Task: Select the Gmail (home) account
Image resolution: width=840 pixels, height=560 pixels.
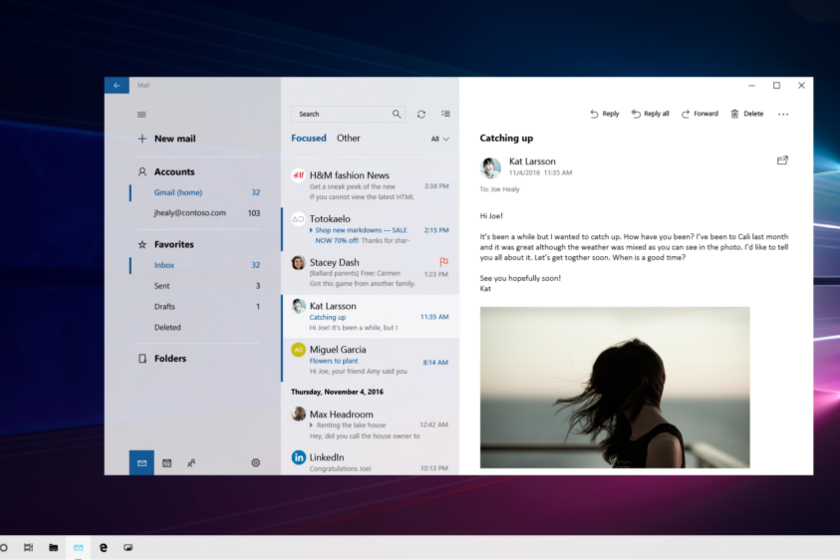Action: coord(195,192)
